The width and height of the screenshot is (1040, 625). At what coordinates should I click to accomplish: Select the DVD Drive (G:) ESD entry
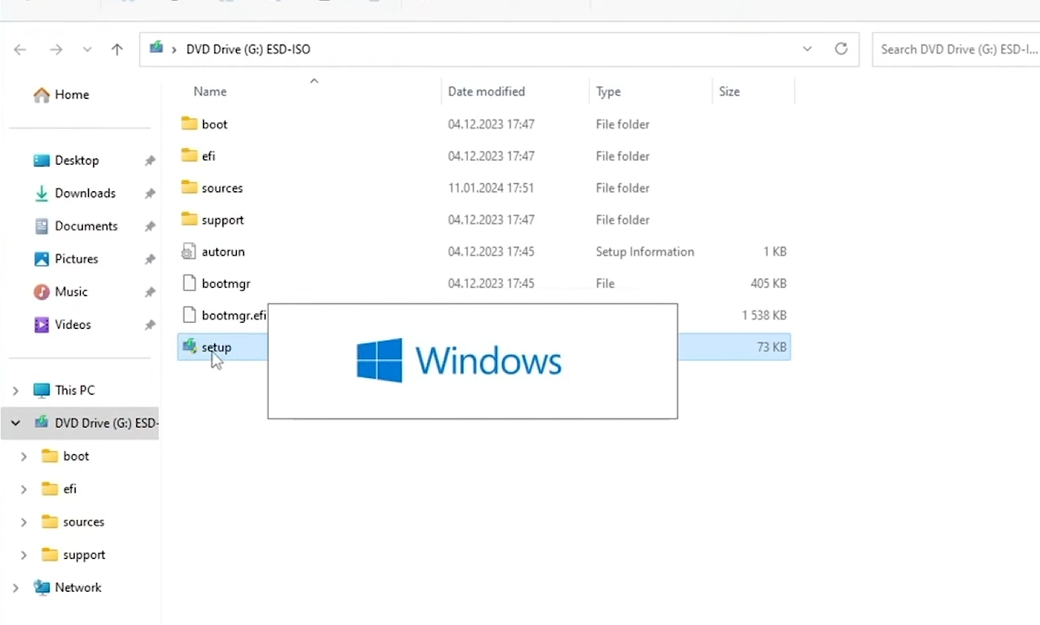click(x=100, y=422)
